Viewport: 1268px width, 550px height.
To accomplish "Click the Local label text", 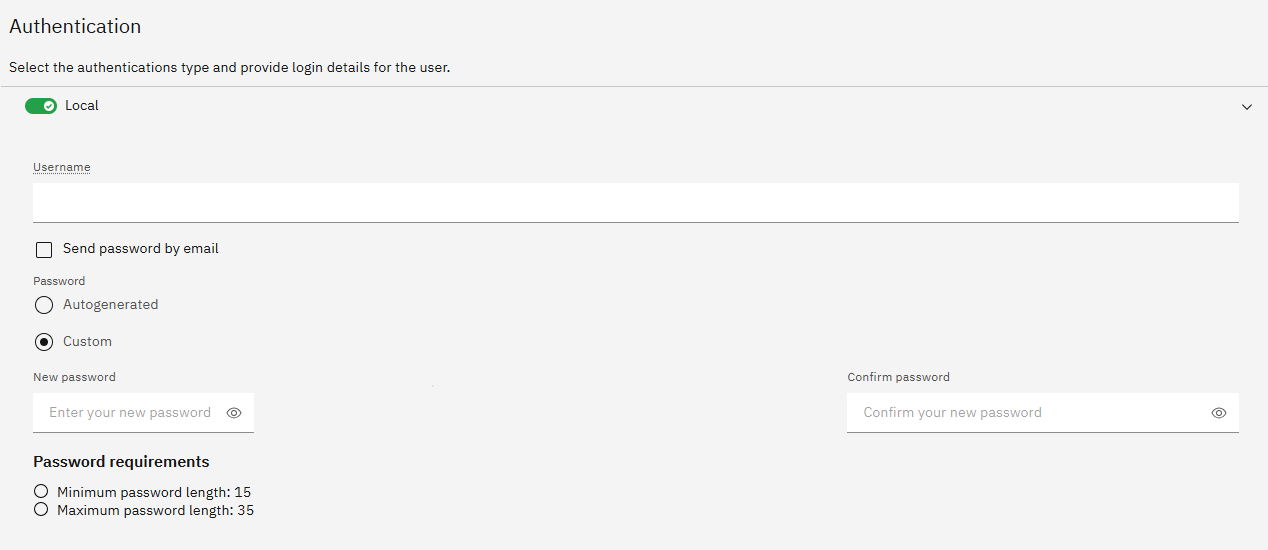I will click(x=82, y=106).
